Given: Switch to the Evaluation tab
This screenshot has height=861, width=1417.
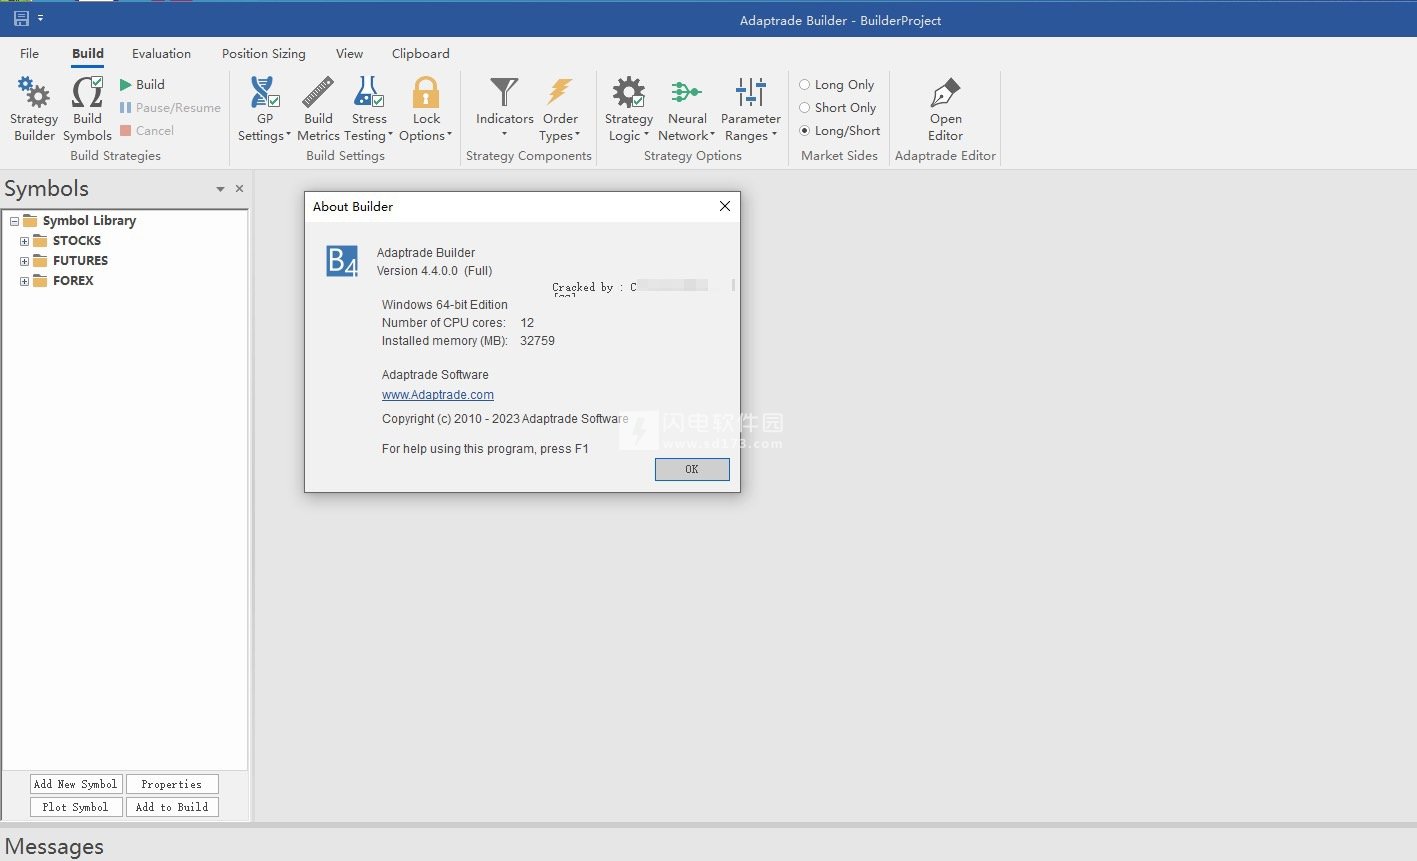Looking at the screenshot, I should [161, 54].
